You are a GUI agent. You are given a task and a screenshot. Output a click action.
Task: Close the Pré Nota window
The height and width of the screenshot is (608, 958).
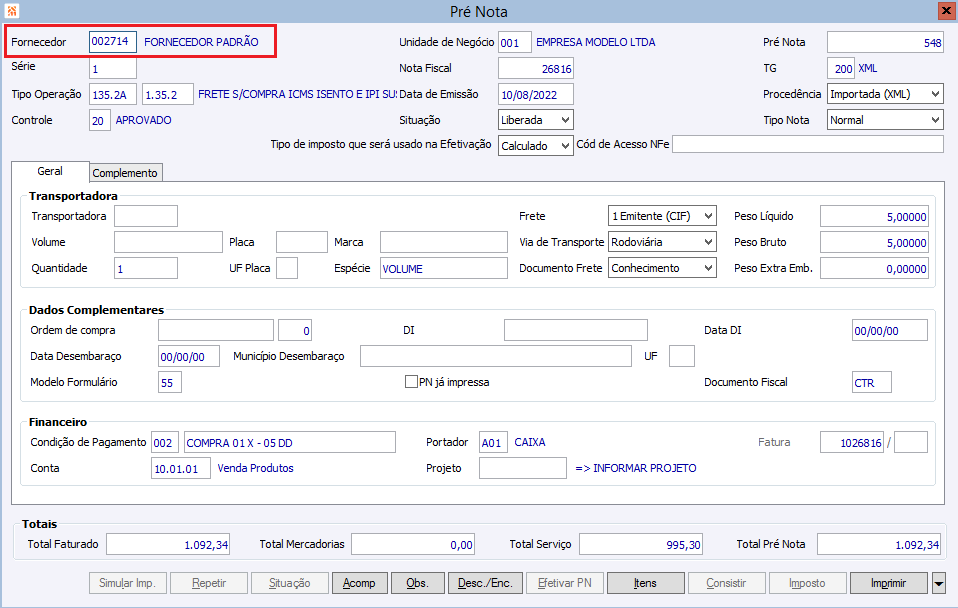click(945, 11)
